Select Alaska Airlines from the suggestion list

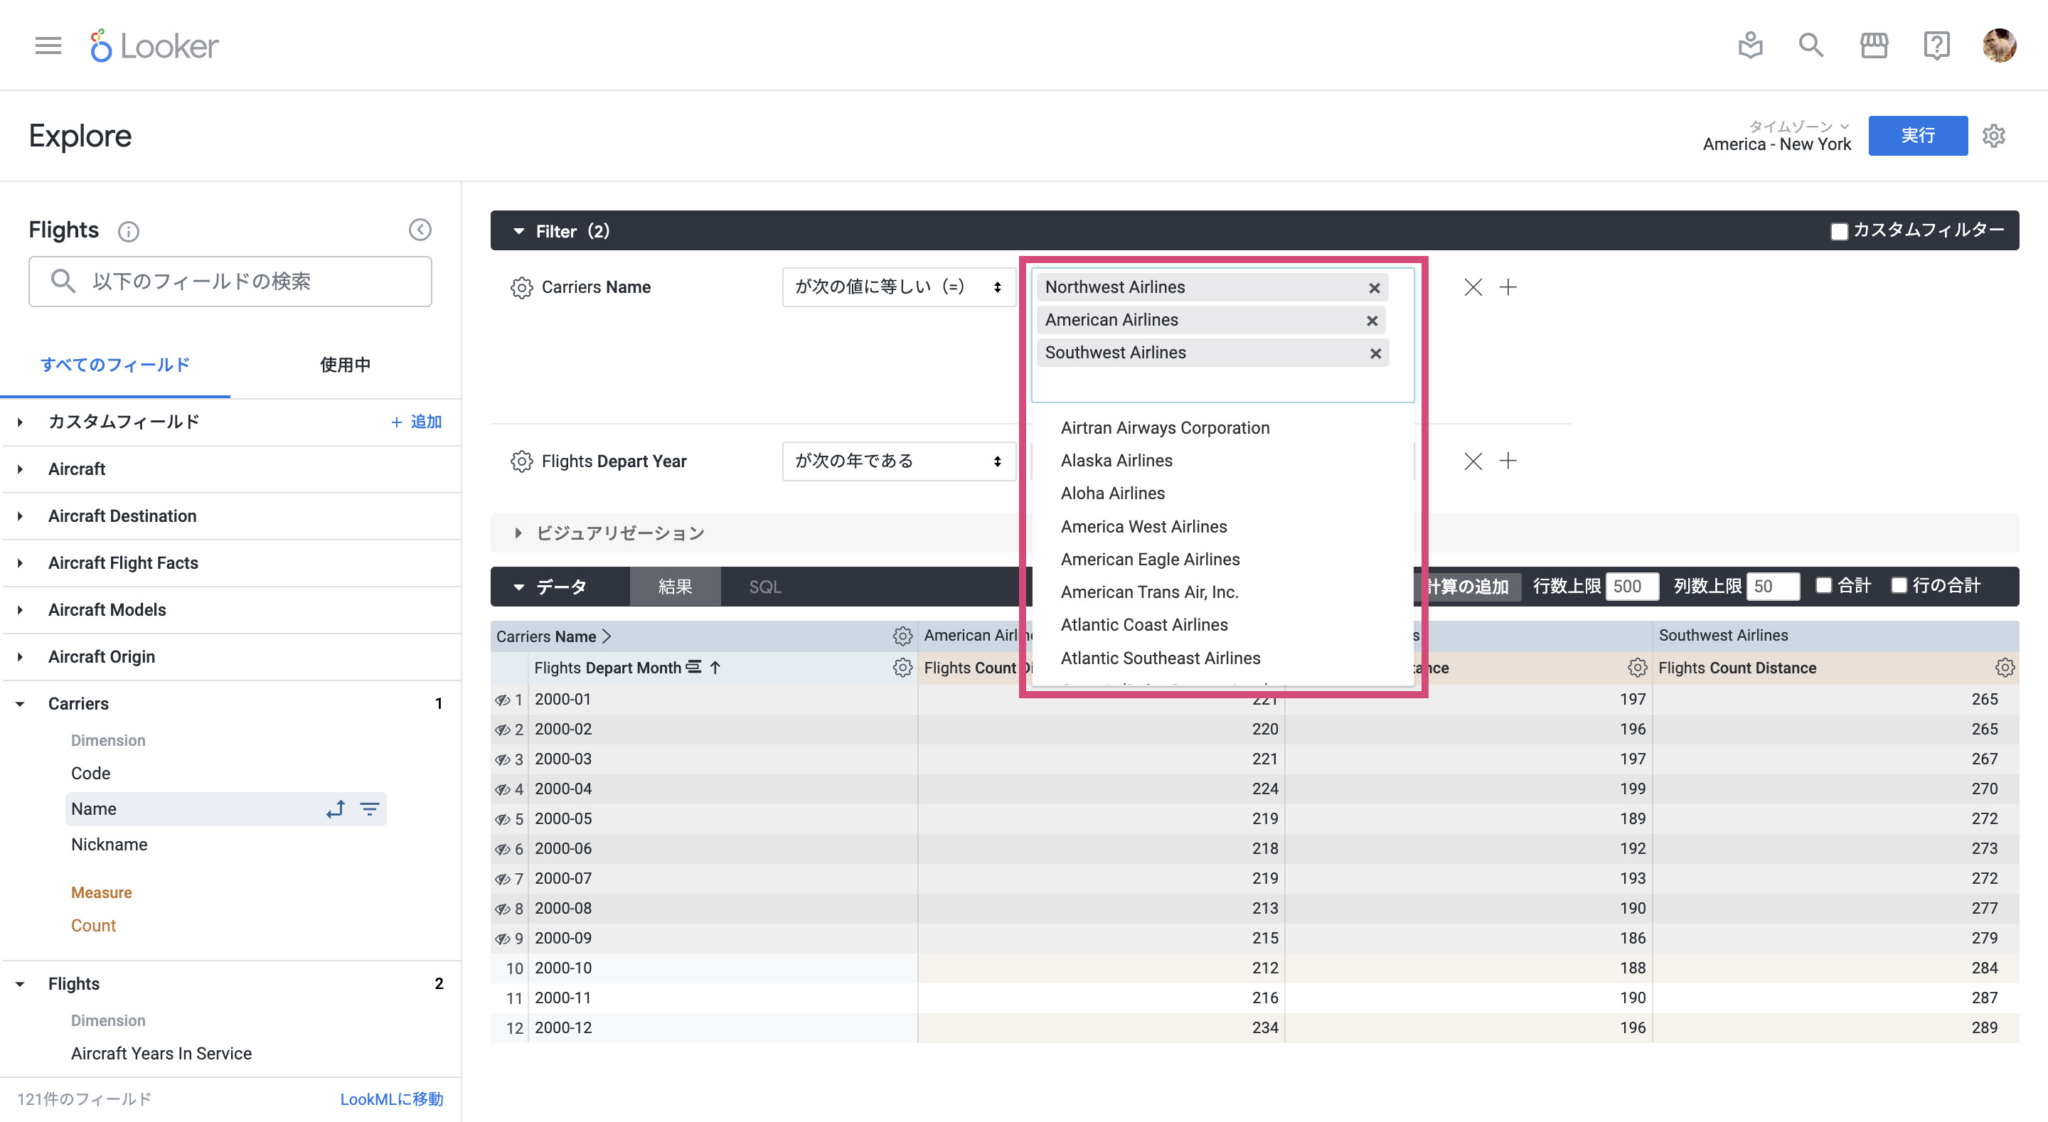(1116, 460)
